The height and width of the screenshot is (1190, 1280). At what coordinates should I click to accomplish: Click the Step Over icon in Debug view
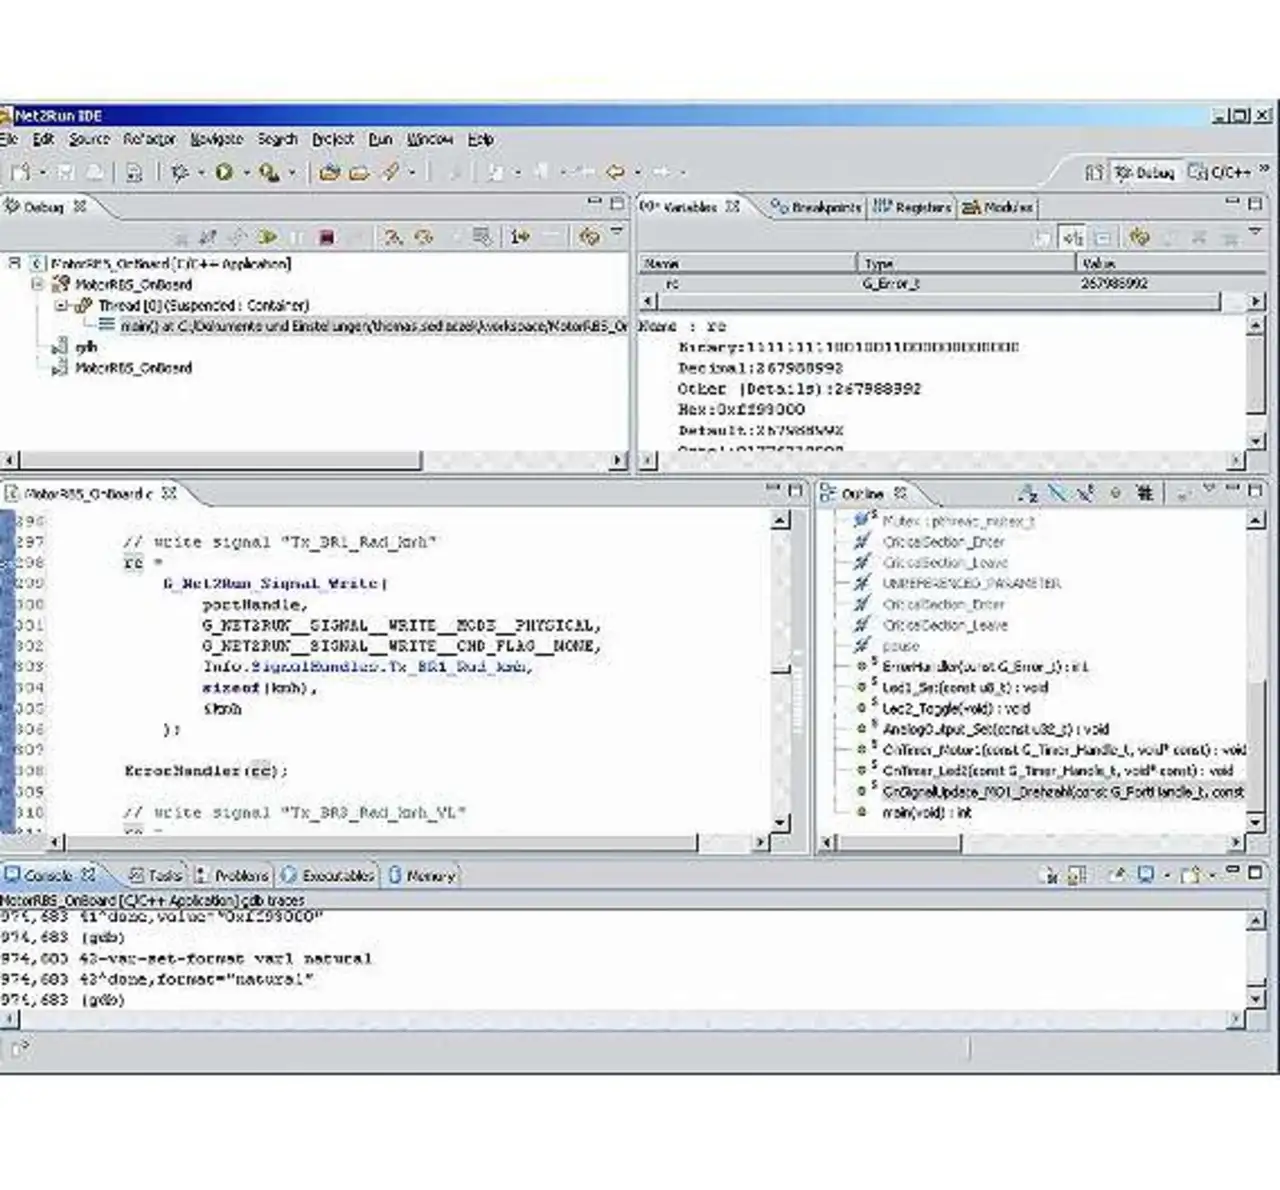click(x=424, y=237)
